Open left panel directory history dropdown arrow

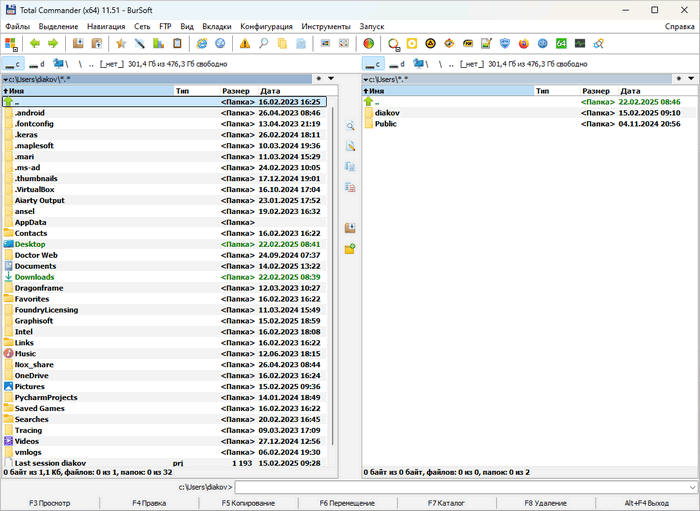click(331, 79)
